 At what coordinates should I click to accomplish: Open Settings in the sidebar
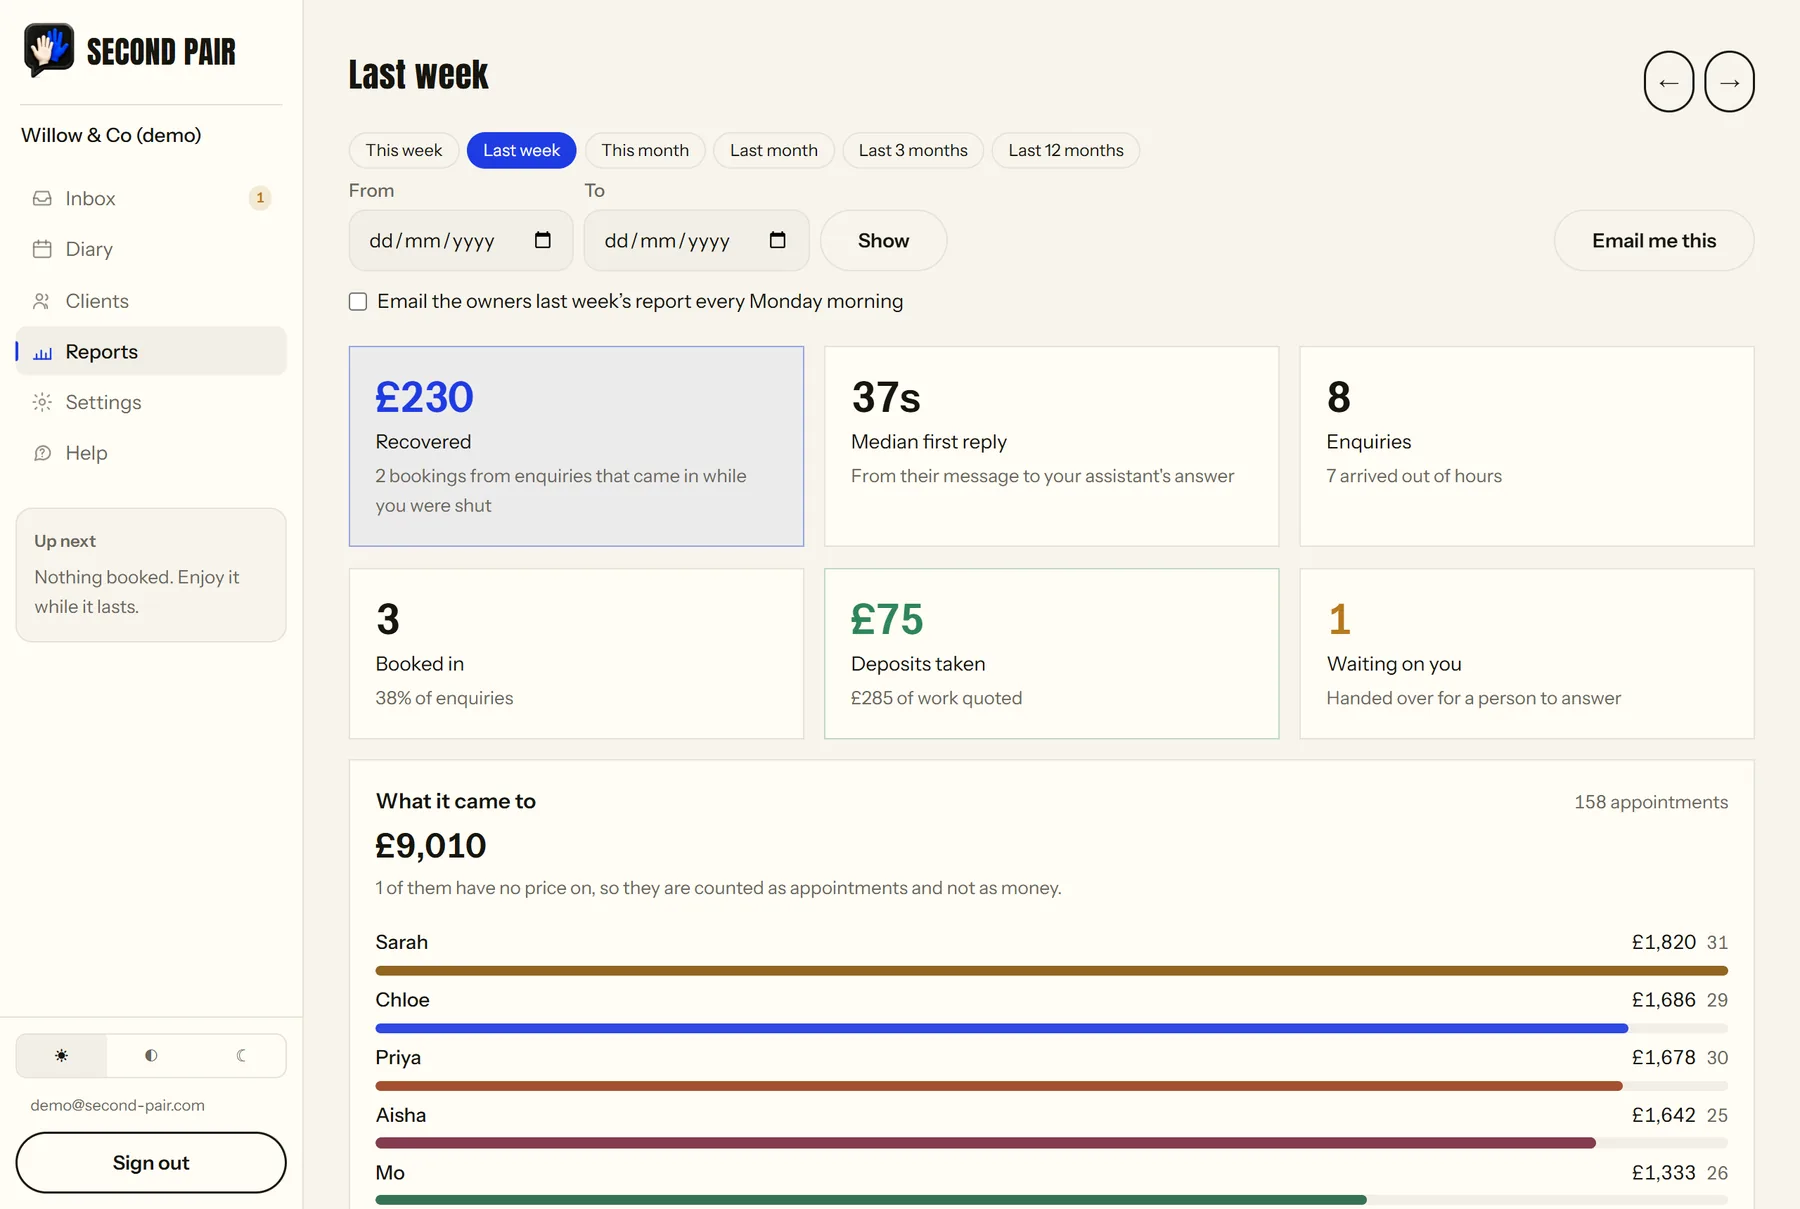(x=151, y=402)
